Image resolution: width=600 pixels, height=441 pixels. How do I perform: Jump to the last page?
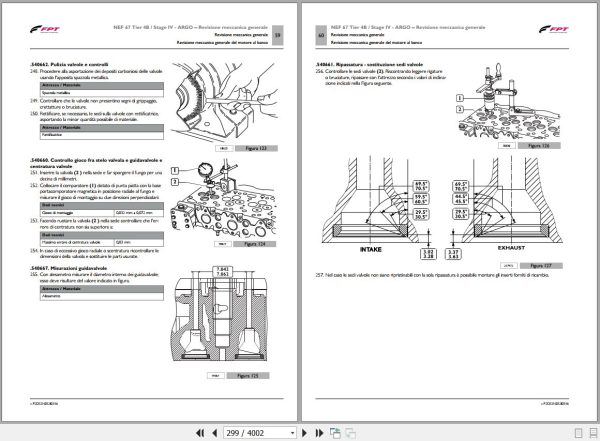tap(319, 433)
